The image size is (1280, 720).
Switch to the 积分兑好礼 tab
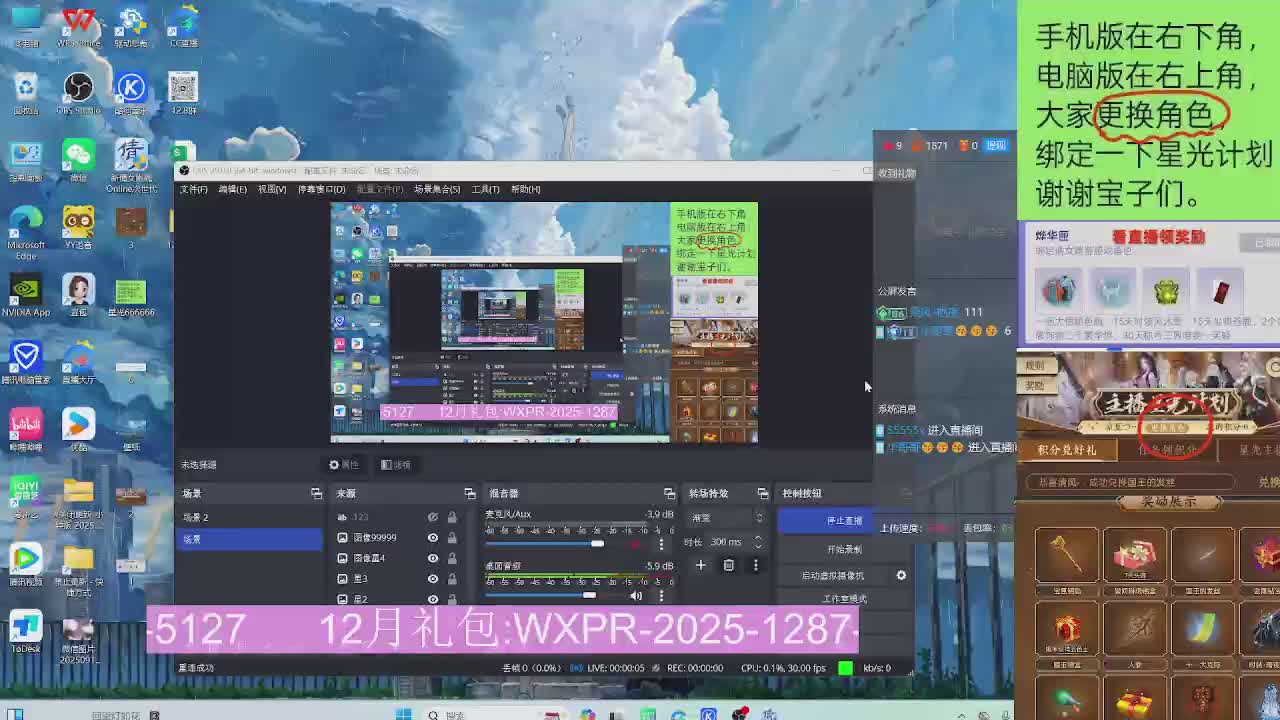tap(1067, 450)
